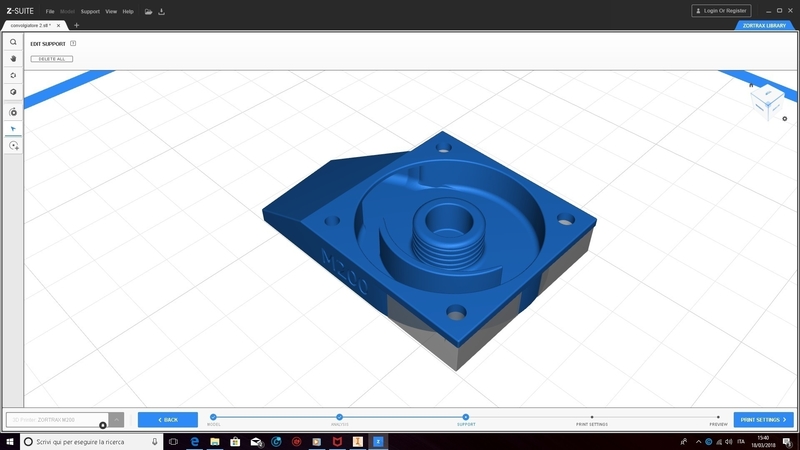Select the arrow pointer tool
The width and height of the screenshot is (800, 450).
[13, 129]
